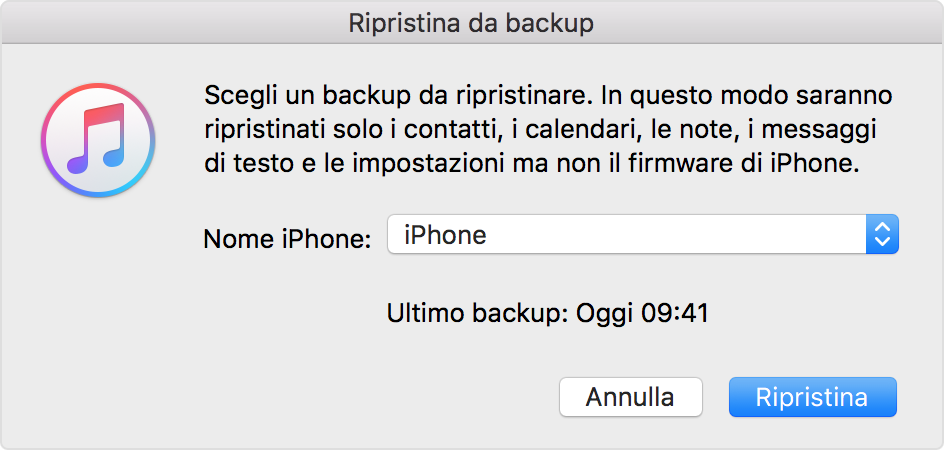Click the white area of the iPhone combo box
Screen dimensions: 944x450
626,234
